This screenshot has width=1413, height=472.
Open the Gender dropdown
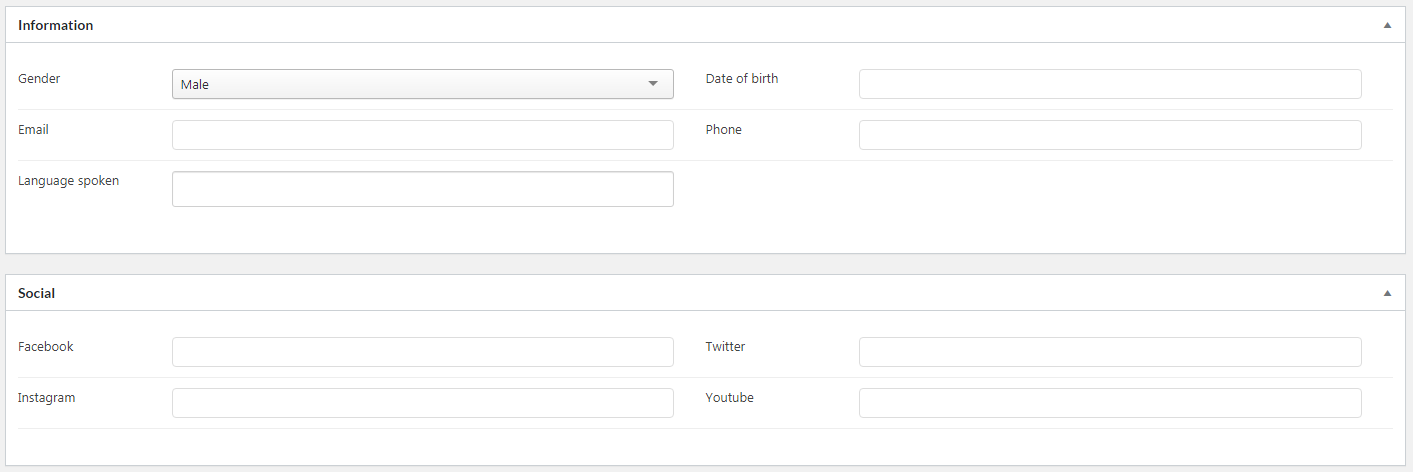pyautogui.click(x=422, y=84)
